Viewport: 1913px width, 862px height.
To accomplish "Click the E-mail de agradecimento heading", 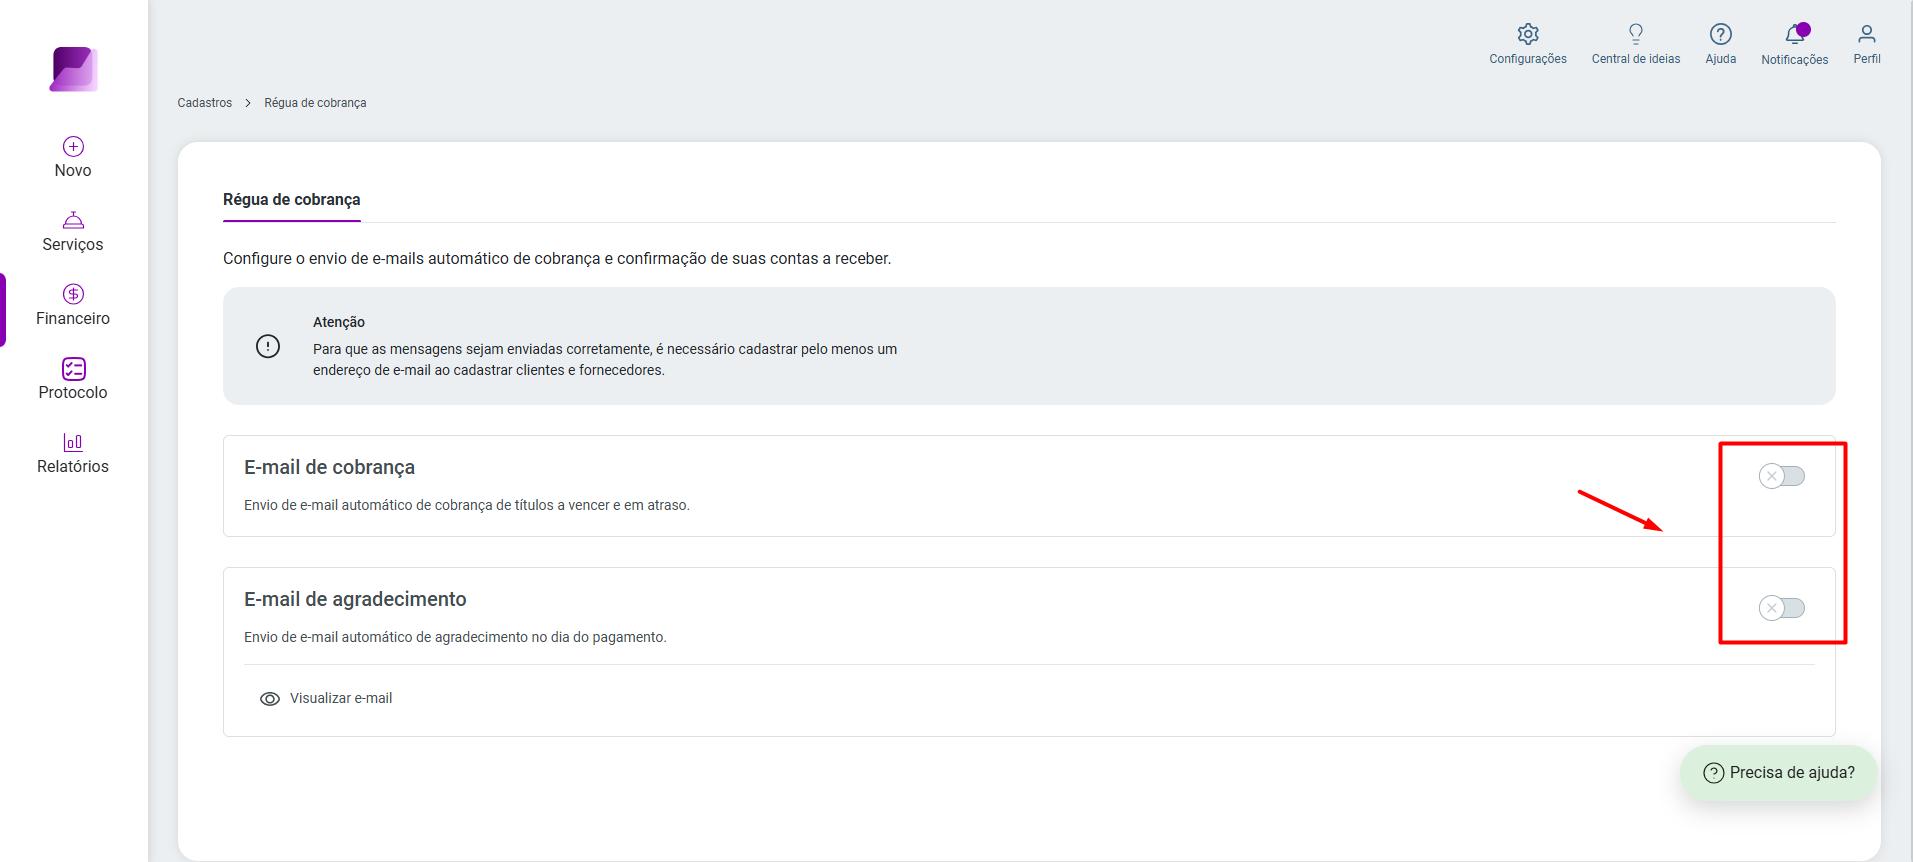I will pyautogui.click(x=355, y=599).
